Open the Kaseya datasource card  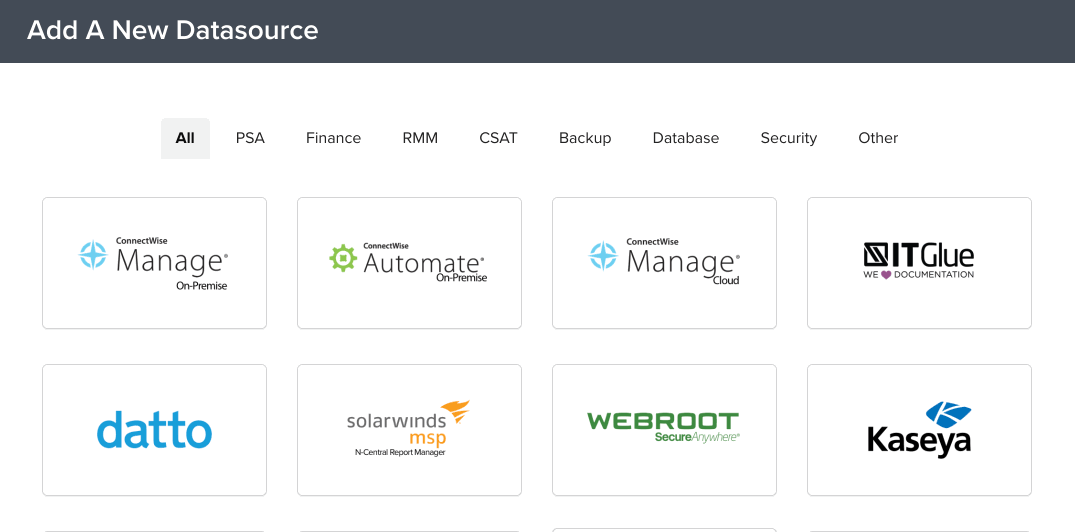click(919, 430)
